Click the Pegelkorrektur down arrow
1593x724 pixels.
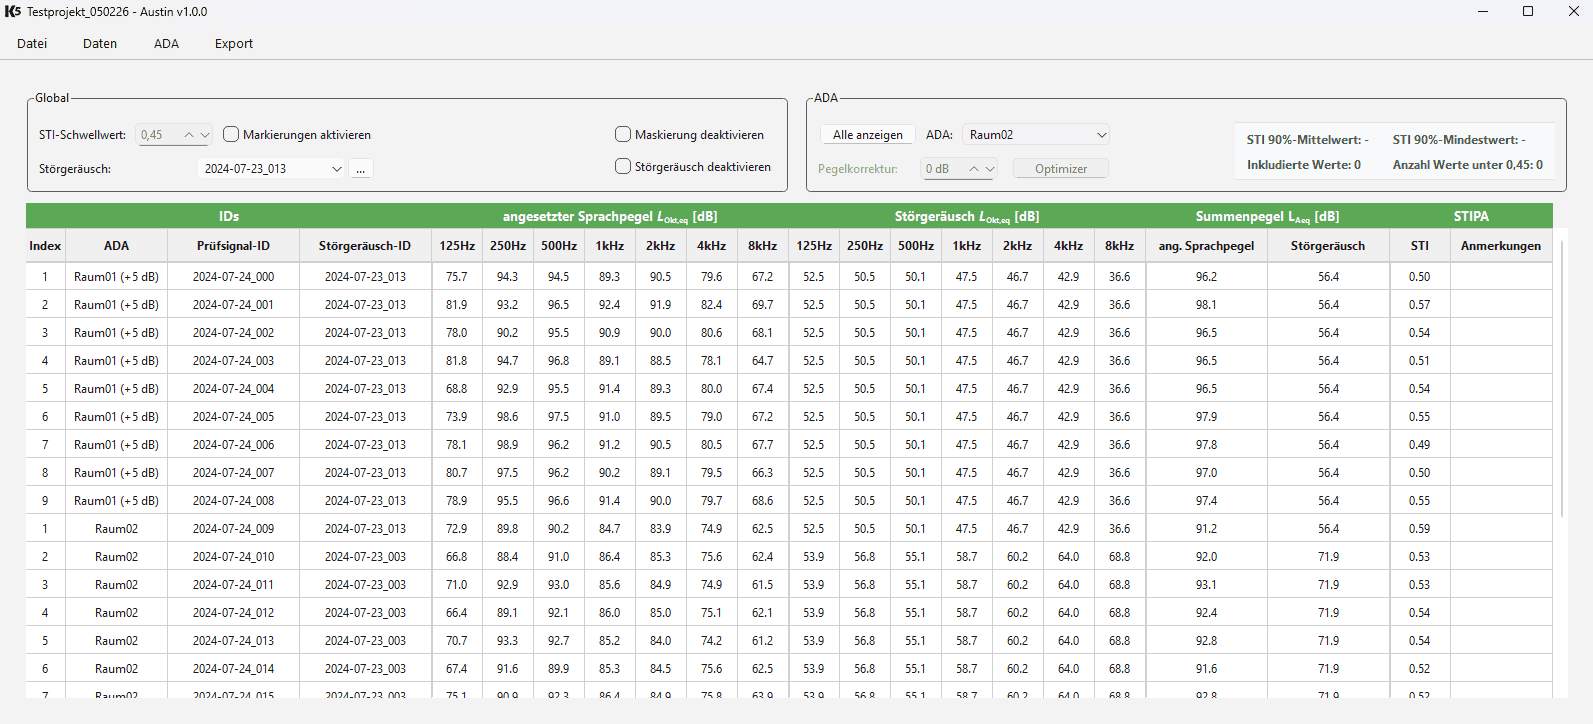(x=990, y=169)
